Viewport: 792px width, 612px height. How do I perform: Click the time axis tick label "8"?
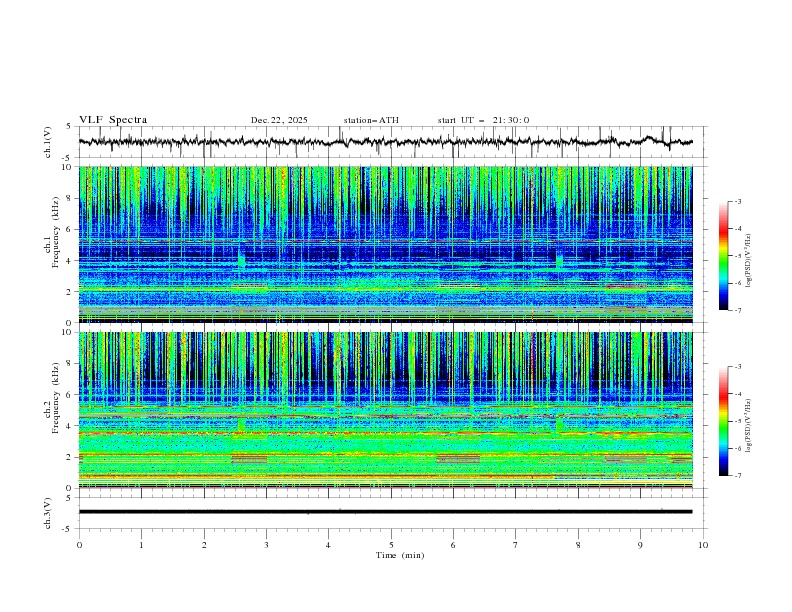(x=578, y=545)
